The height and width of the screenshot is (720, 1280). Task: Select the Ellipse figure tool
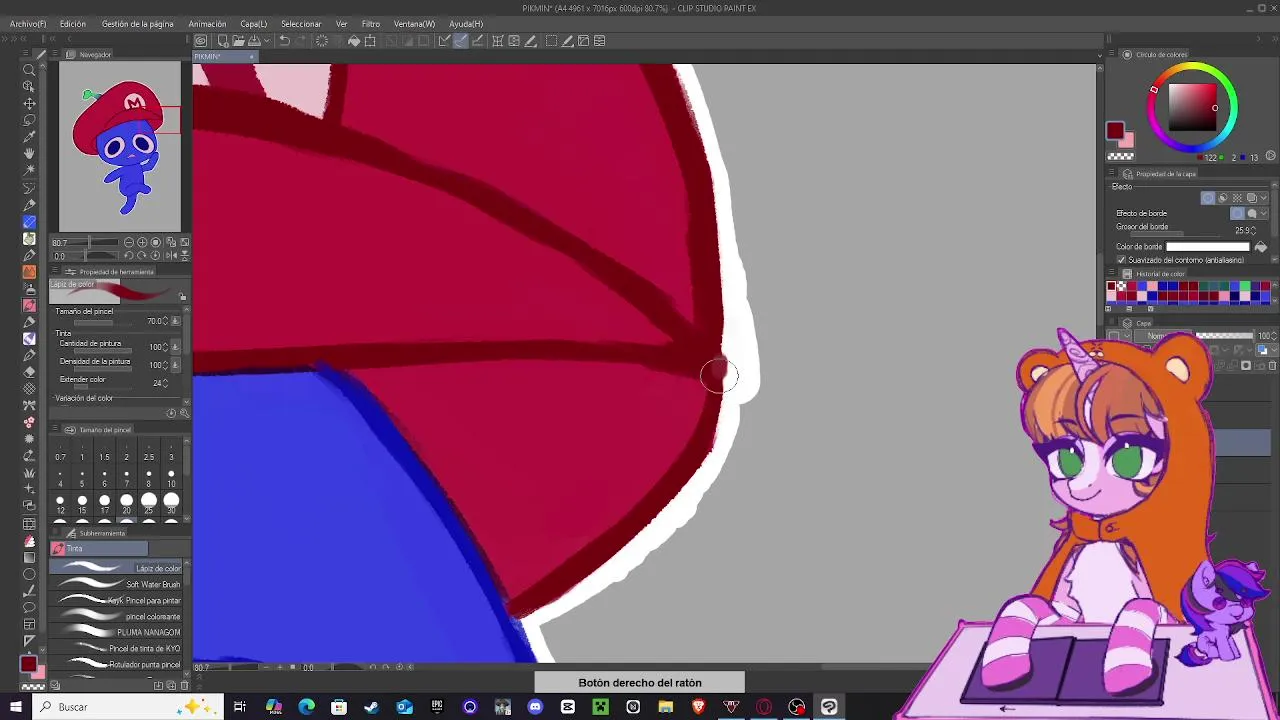29,574
